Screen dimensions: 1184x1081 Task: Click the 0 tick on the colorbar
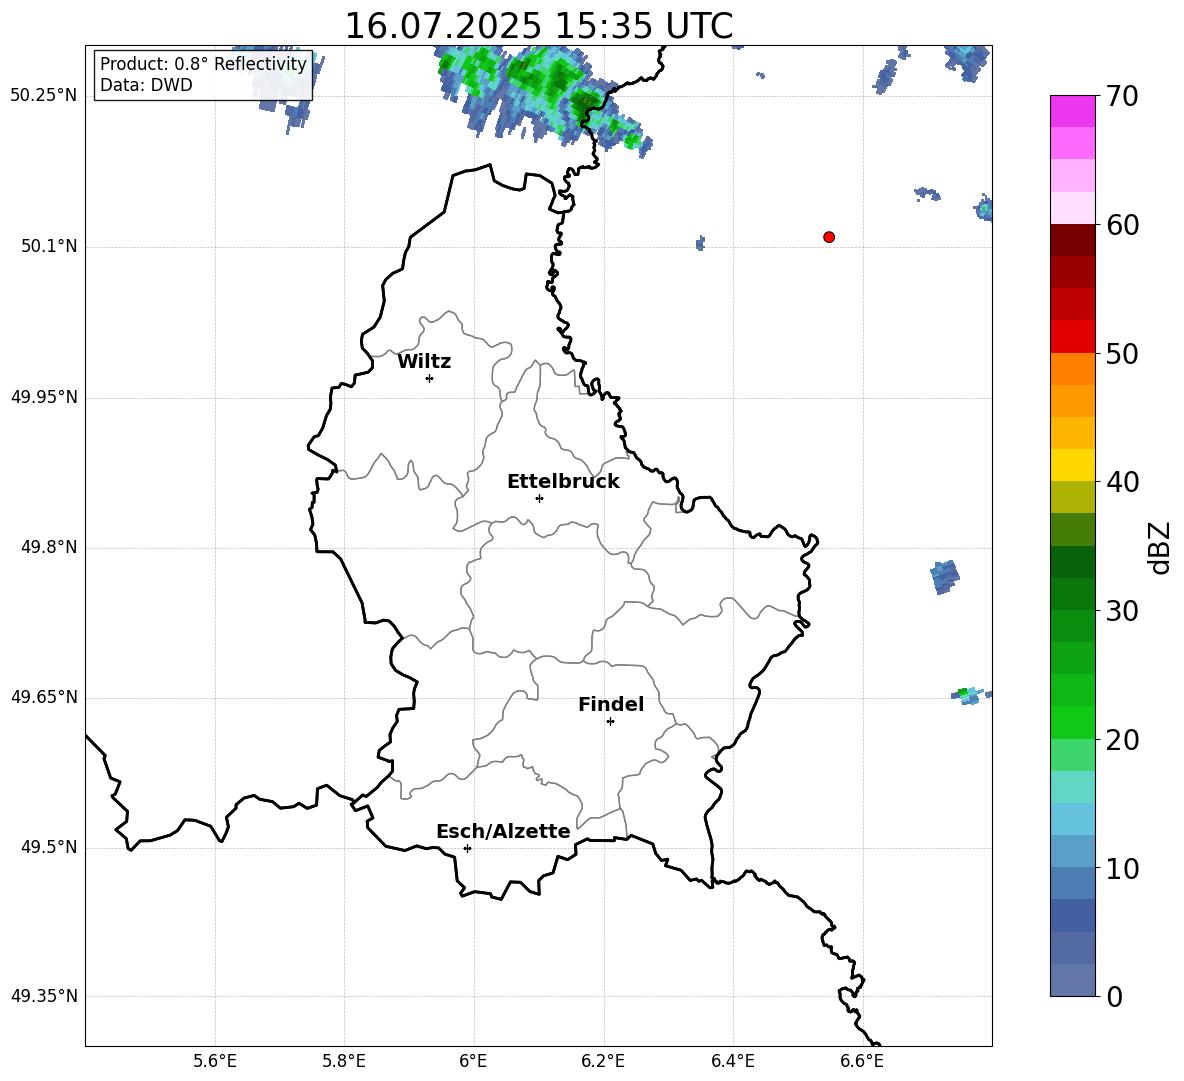coord(1114,996)
